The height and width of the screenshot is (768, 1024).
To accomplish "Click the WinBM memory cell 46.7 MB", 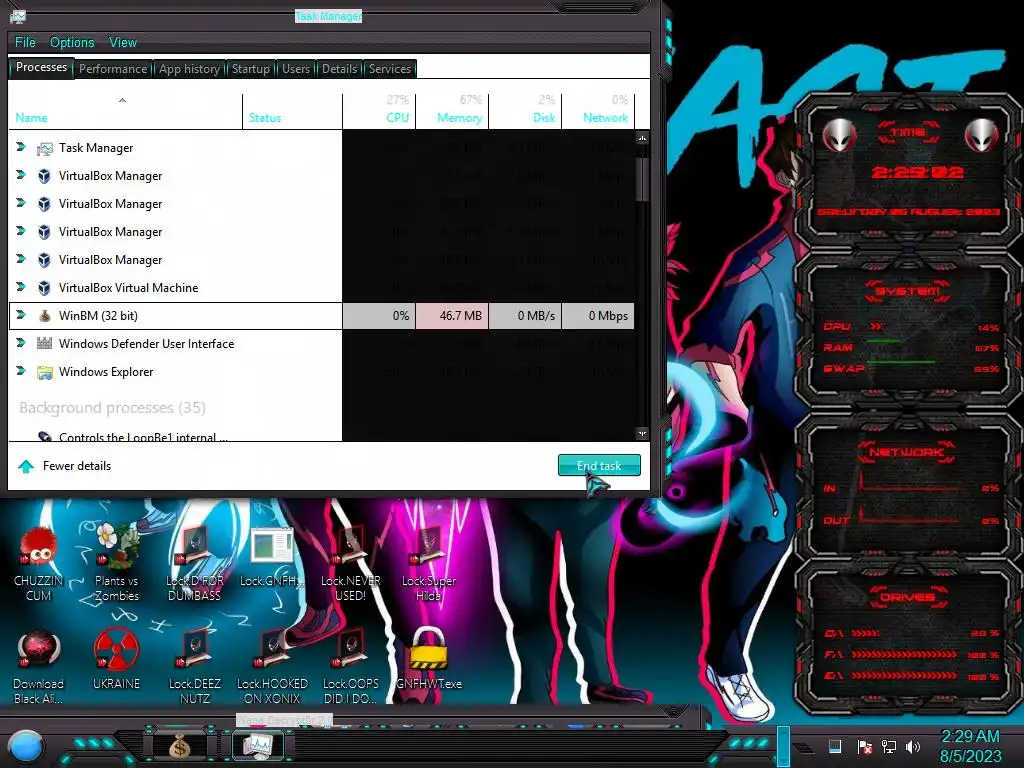I will pyautogui.click(x=452, y=316).
